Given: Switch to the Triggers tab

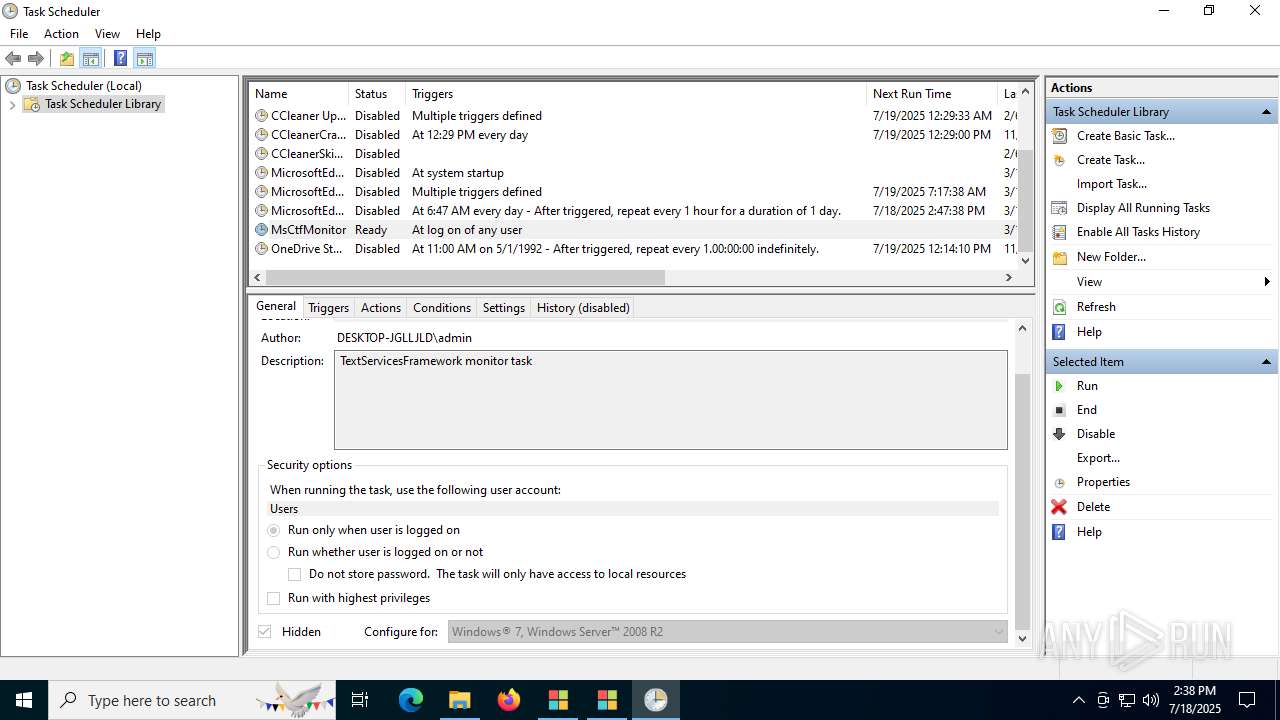Looking at the screenshot, I should pyautogui.click(x=328, y=308).
